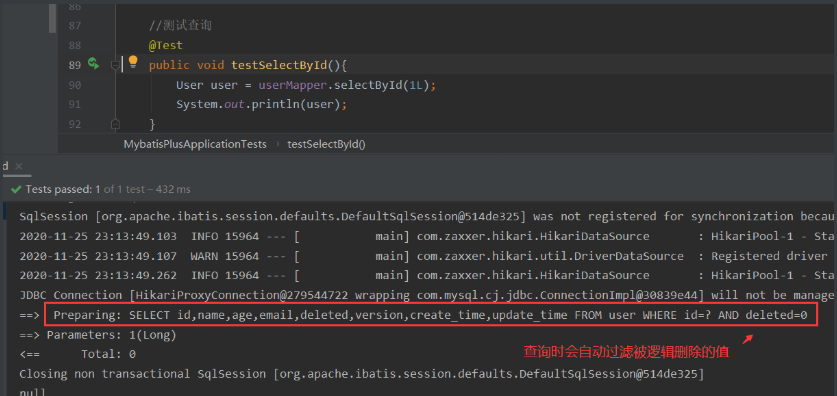Click the Tests passed status text
Screen dimensions: 837x396
pos(108,189)
